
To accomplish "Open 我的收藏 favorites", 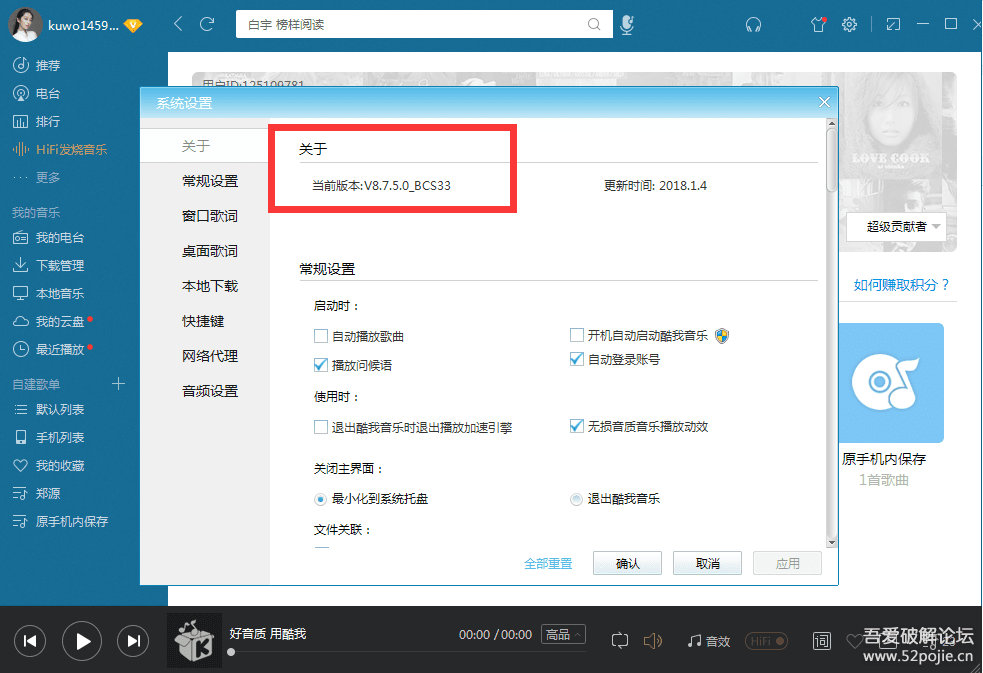I will [49, 466].
